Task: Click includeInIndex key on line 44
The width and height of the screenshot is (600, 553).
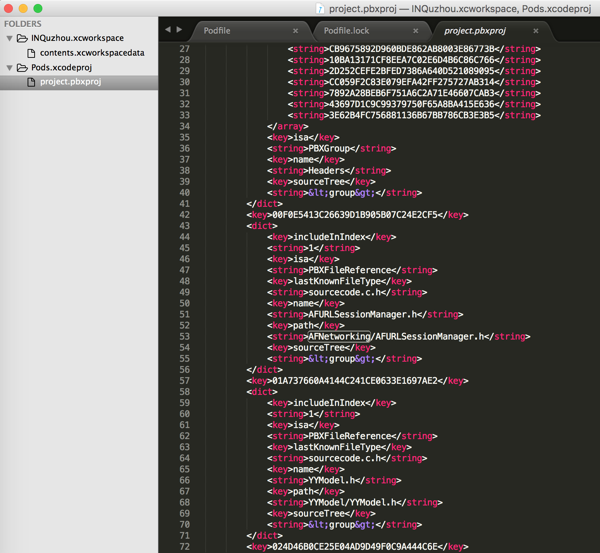Action: coord(329,237)
